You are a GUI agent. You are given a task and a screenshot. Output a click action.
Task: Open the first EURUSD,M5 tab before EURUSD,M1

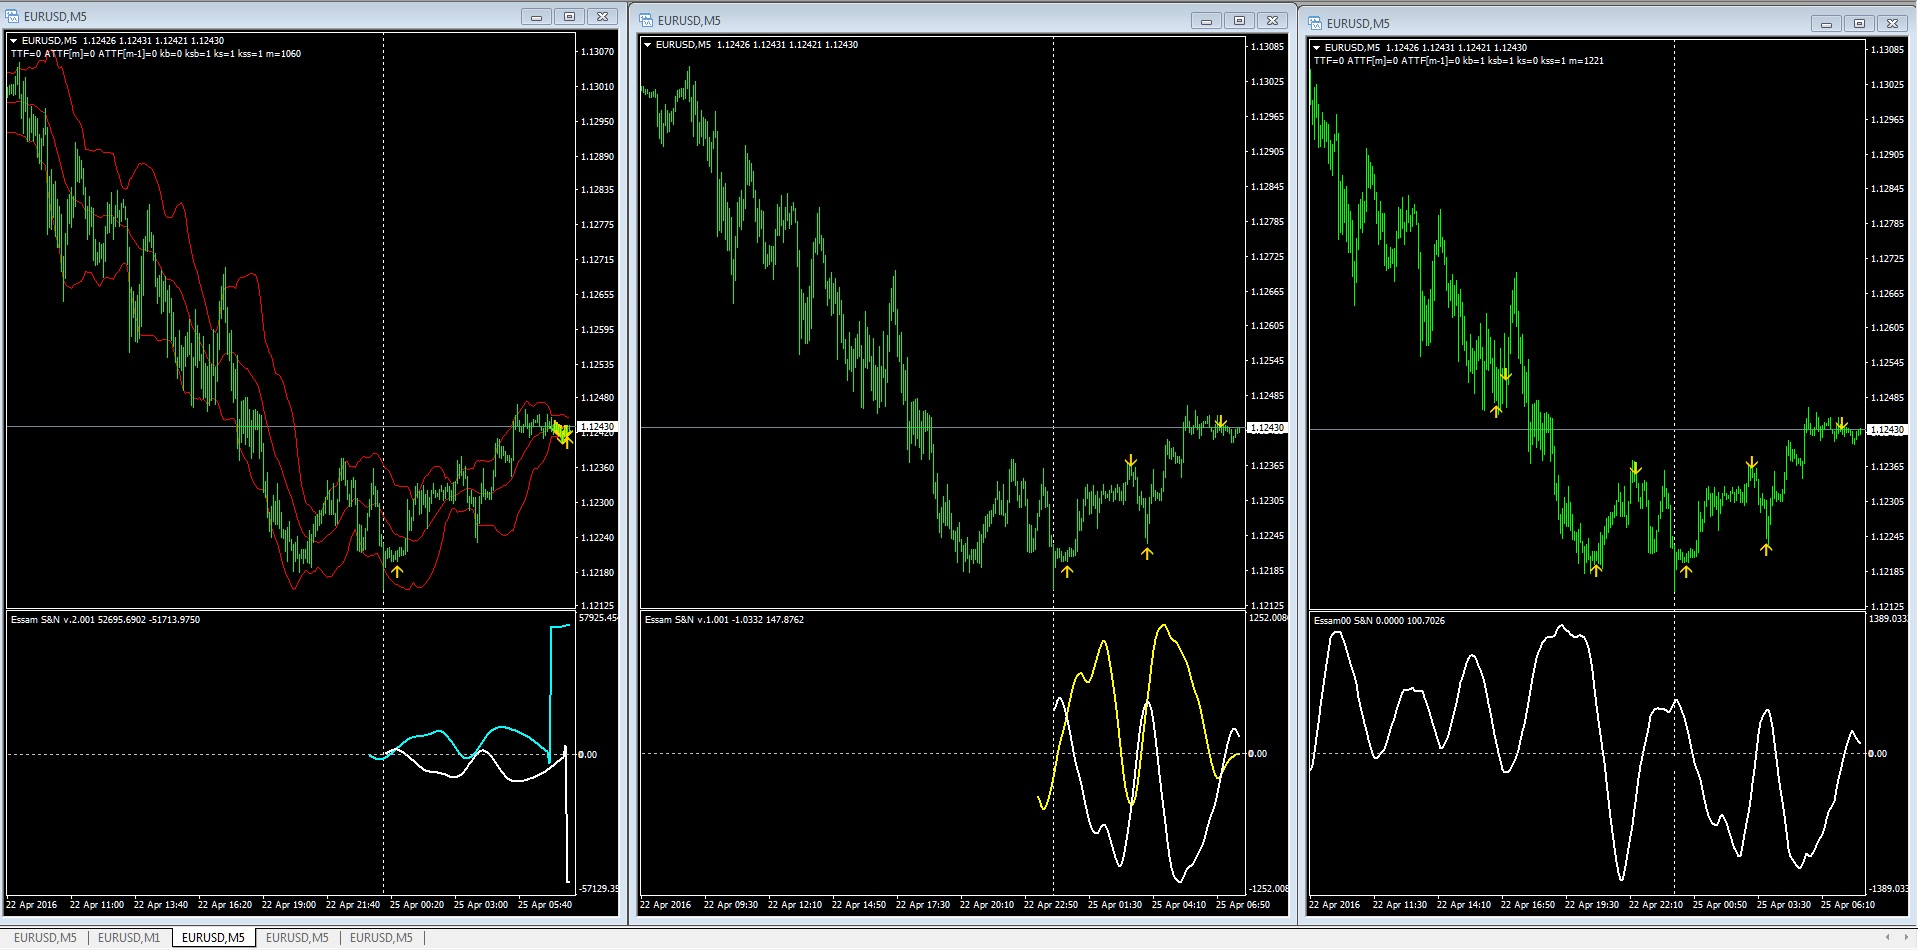(x=45, y=938)
